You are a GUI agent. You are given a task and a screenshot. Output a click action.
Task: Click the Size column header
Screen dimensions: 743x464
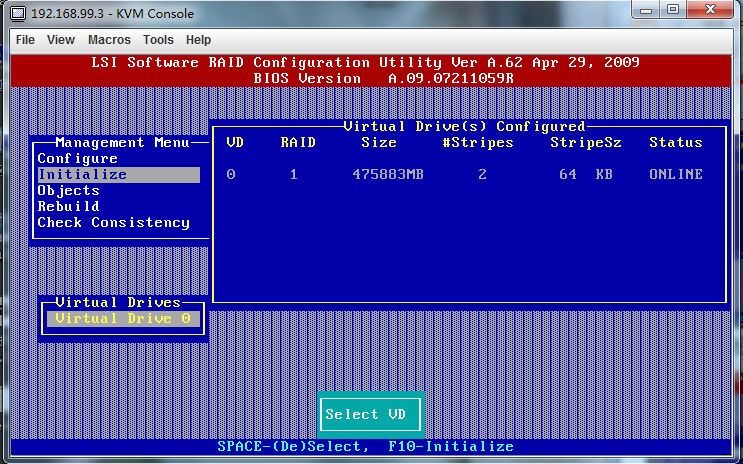379,142
